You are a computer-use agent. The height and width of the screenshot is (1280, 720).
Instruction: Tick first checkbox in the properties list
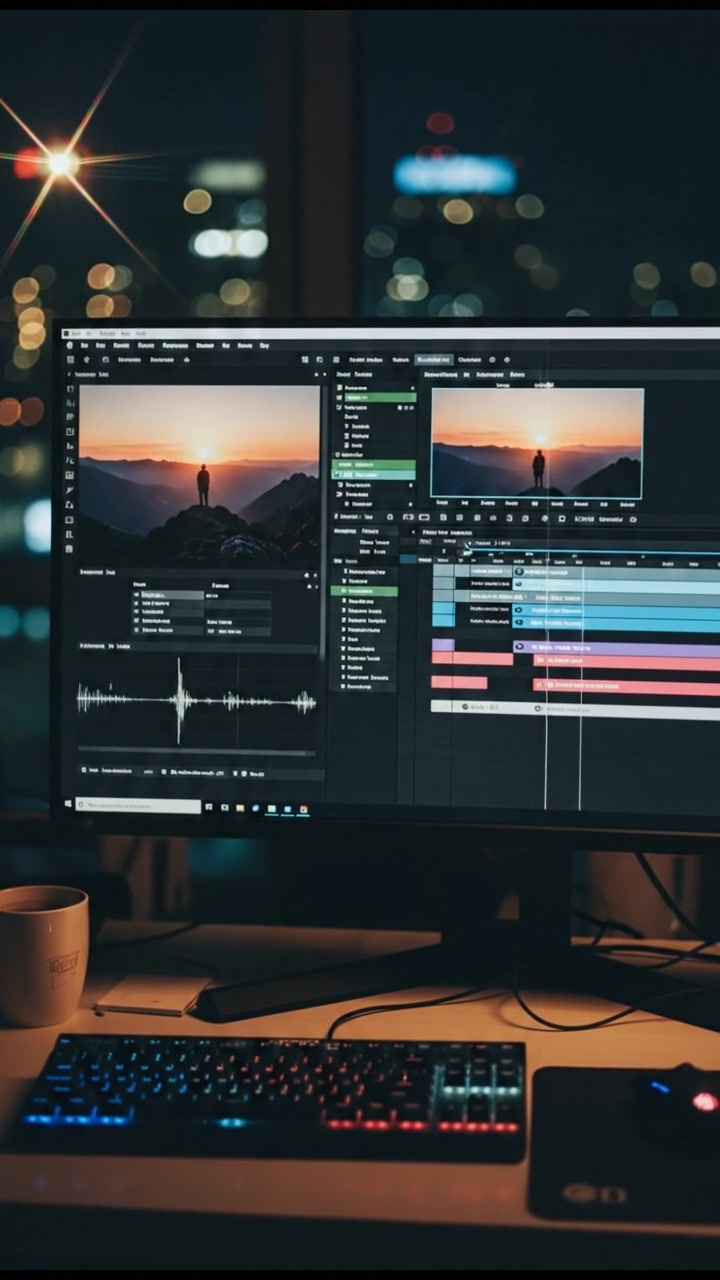pyautogui.click(x=138, y=594)
